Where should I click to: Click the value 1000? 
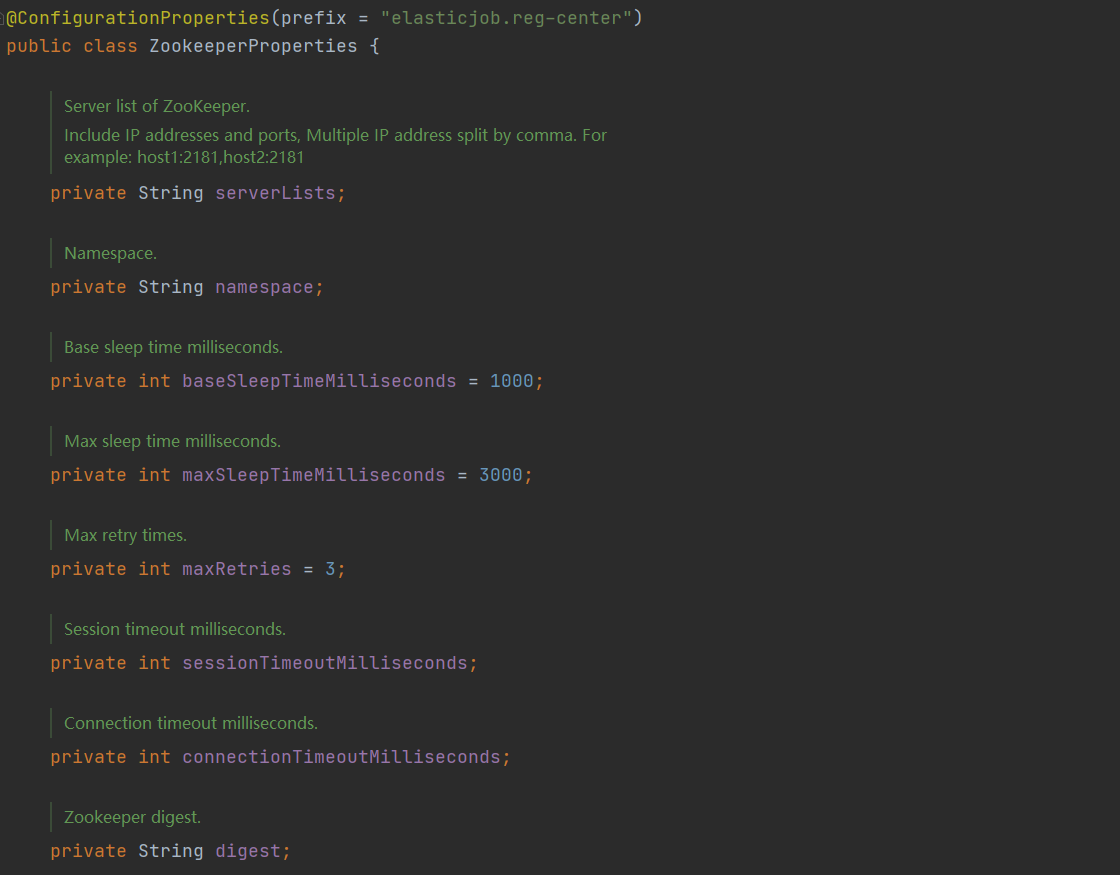511,381
